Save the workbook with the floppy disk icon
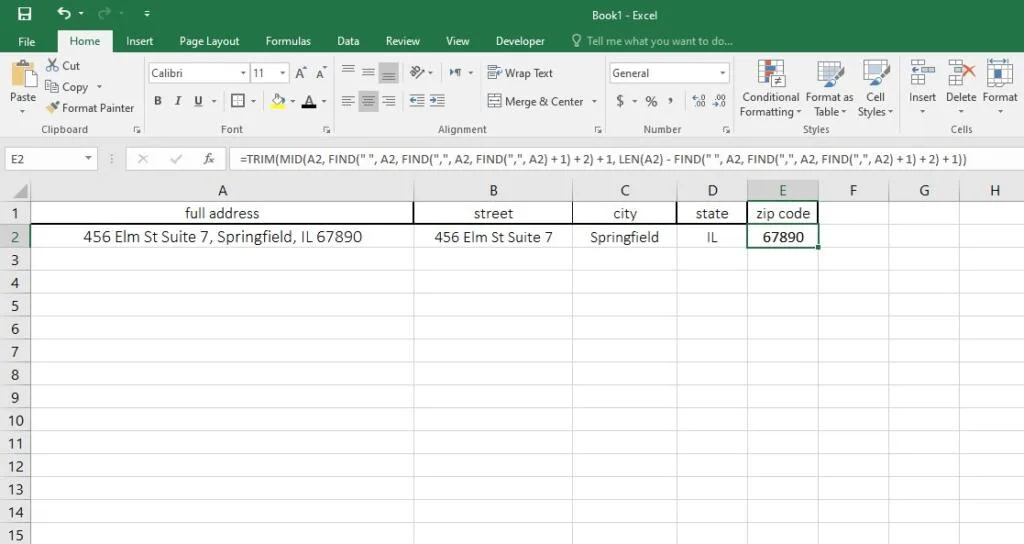This screenshot has height=544, width=1024. [24, 14]
